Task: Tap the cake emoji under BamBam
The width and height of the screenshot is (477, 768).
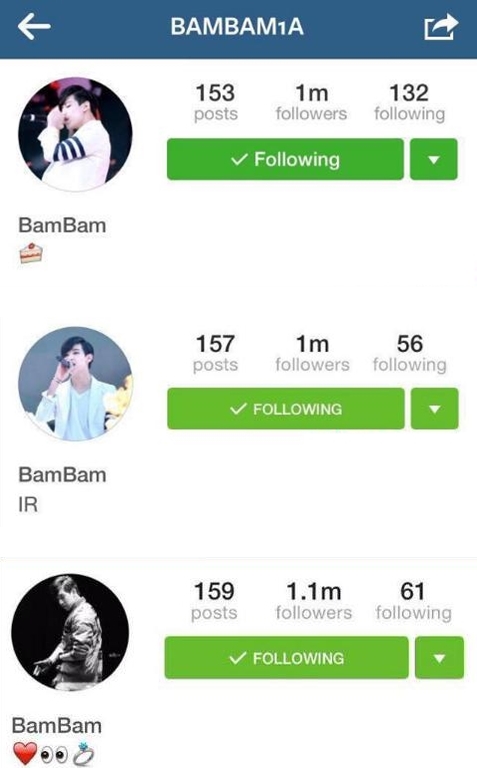Action: click(30, 253)
